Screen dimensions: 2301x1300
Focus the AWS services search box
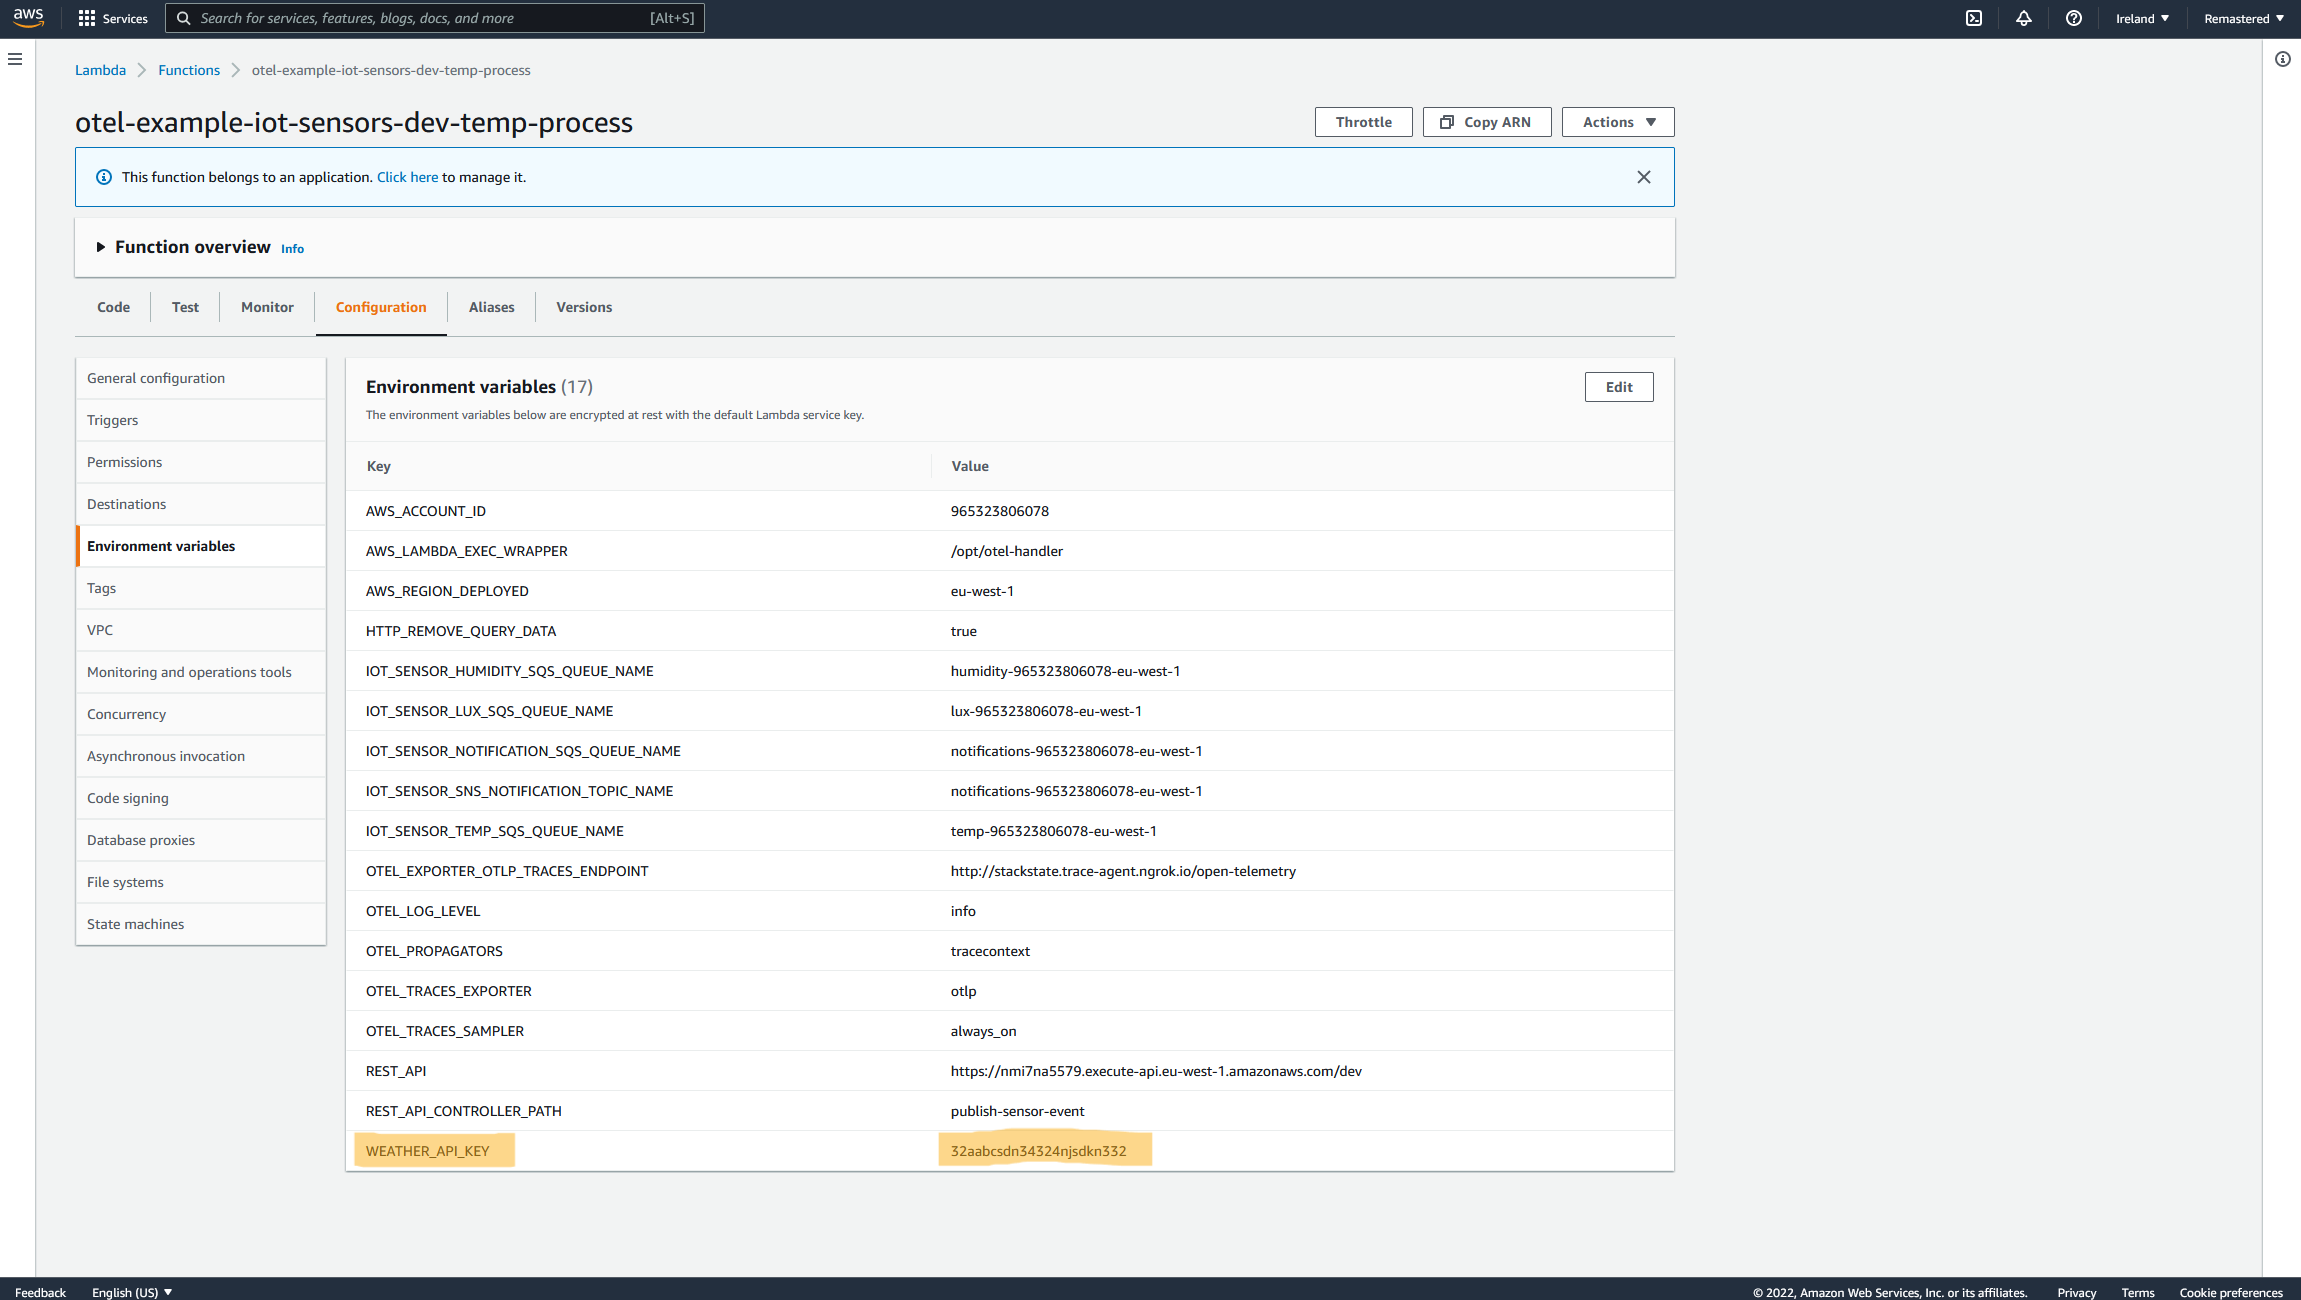[x=435, y=18]
